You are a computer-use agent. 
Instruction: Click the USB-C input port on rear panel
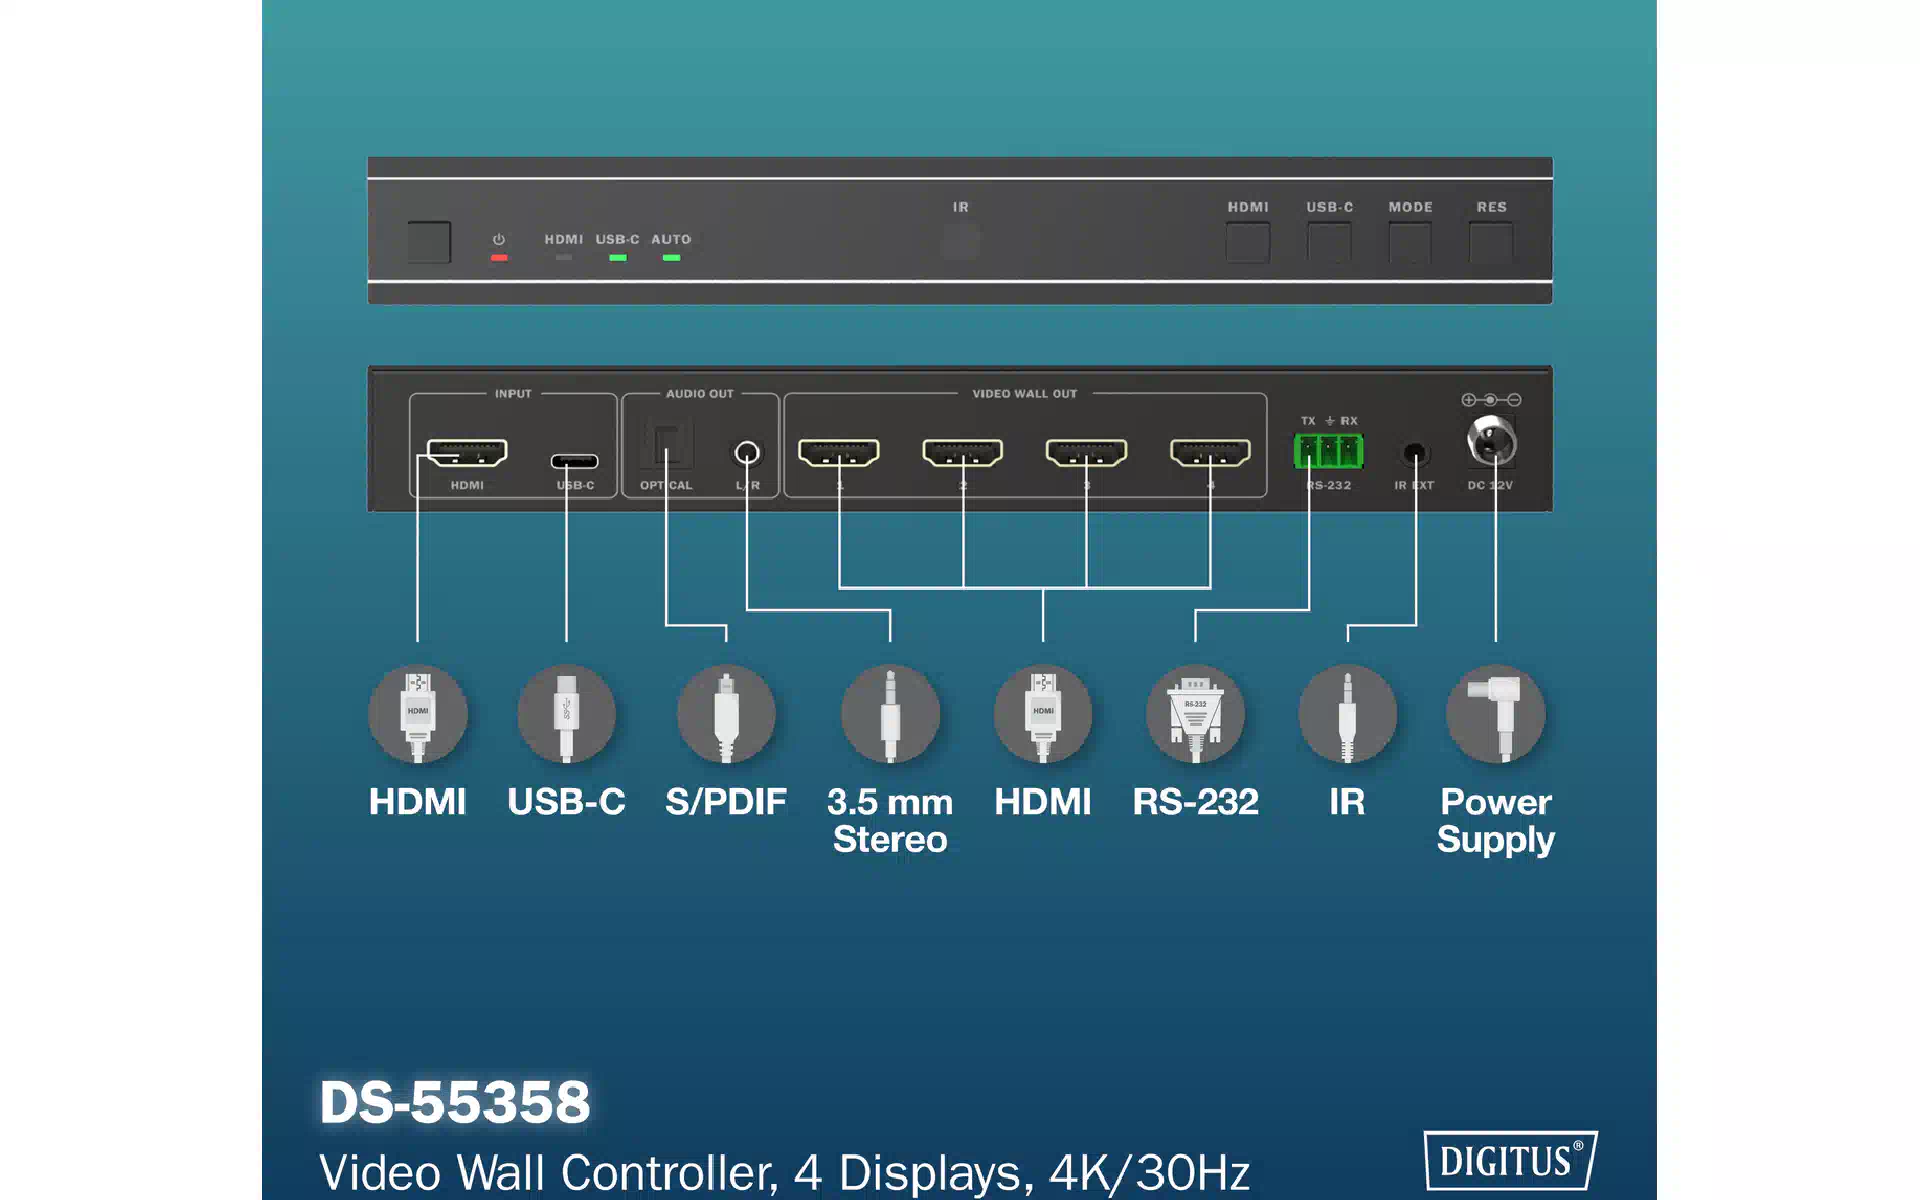[x=575, y=461]
